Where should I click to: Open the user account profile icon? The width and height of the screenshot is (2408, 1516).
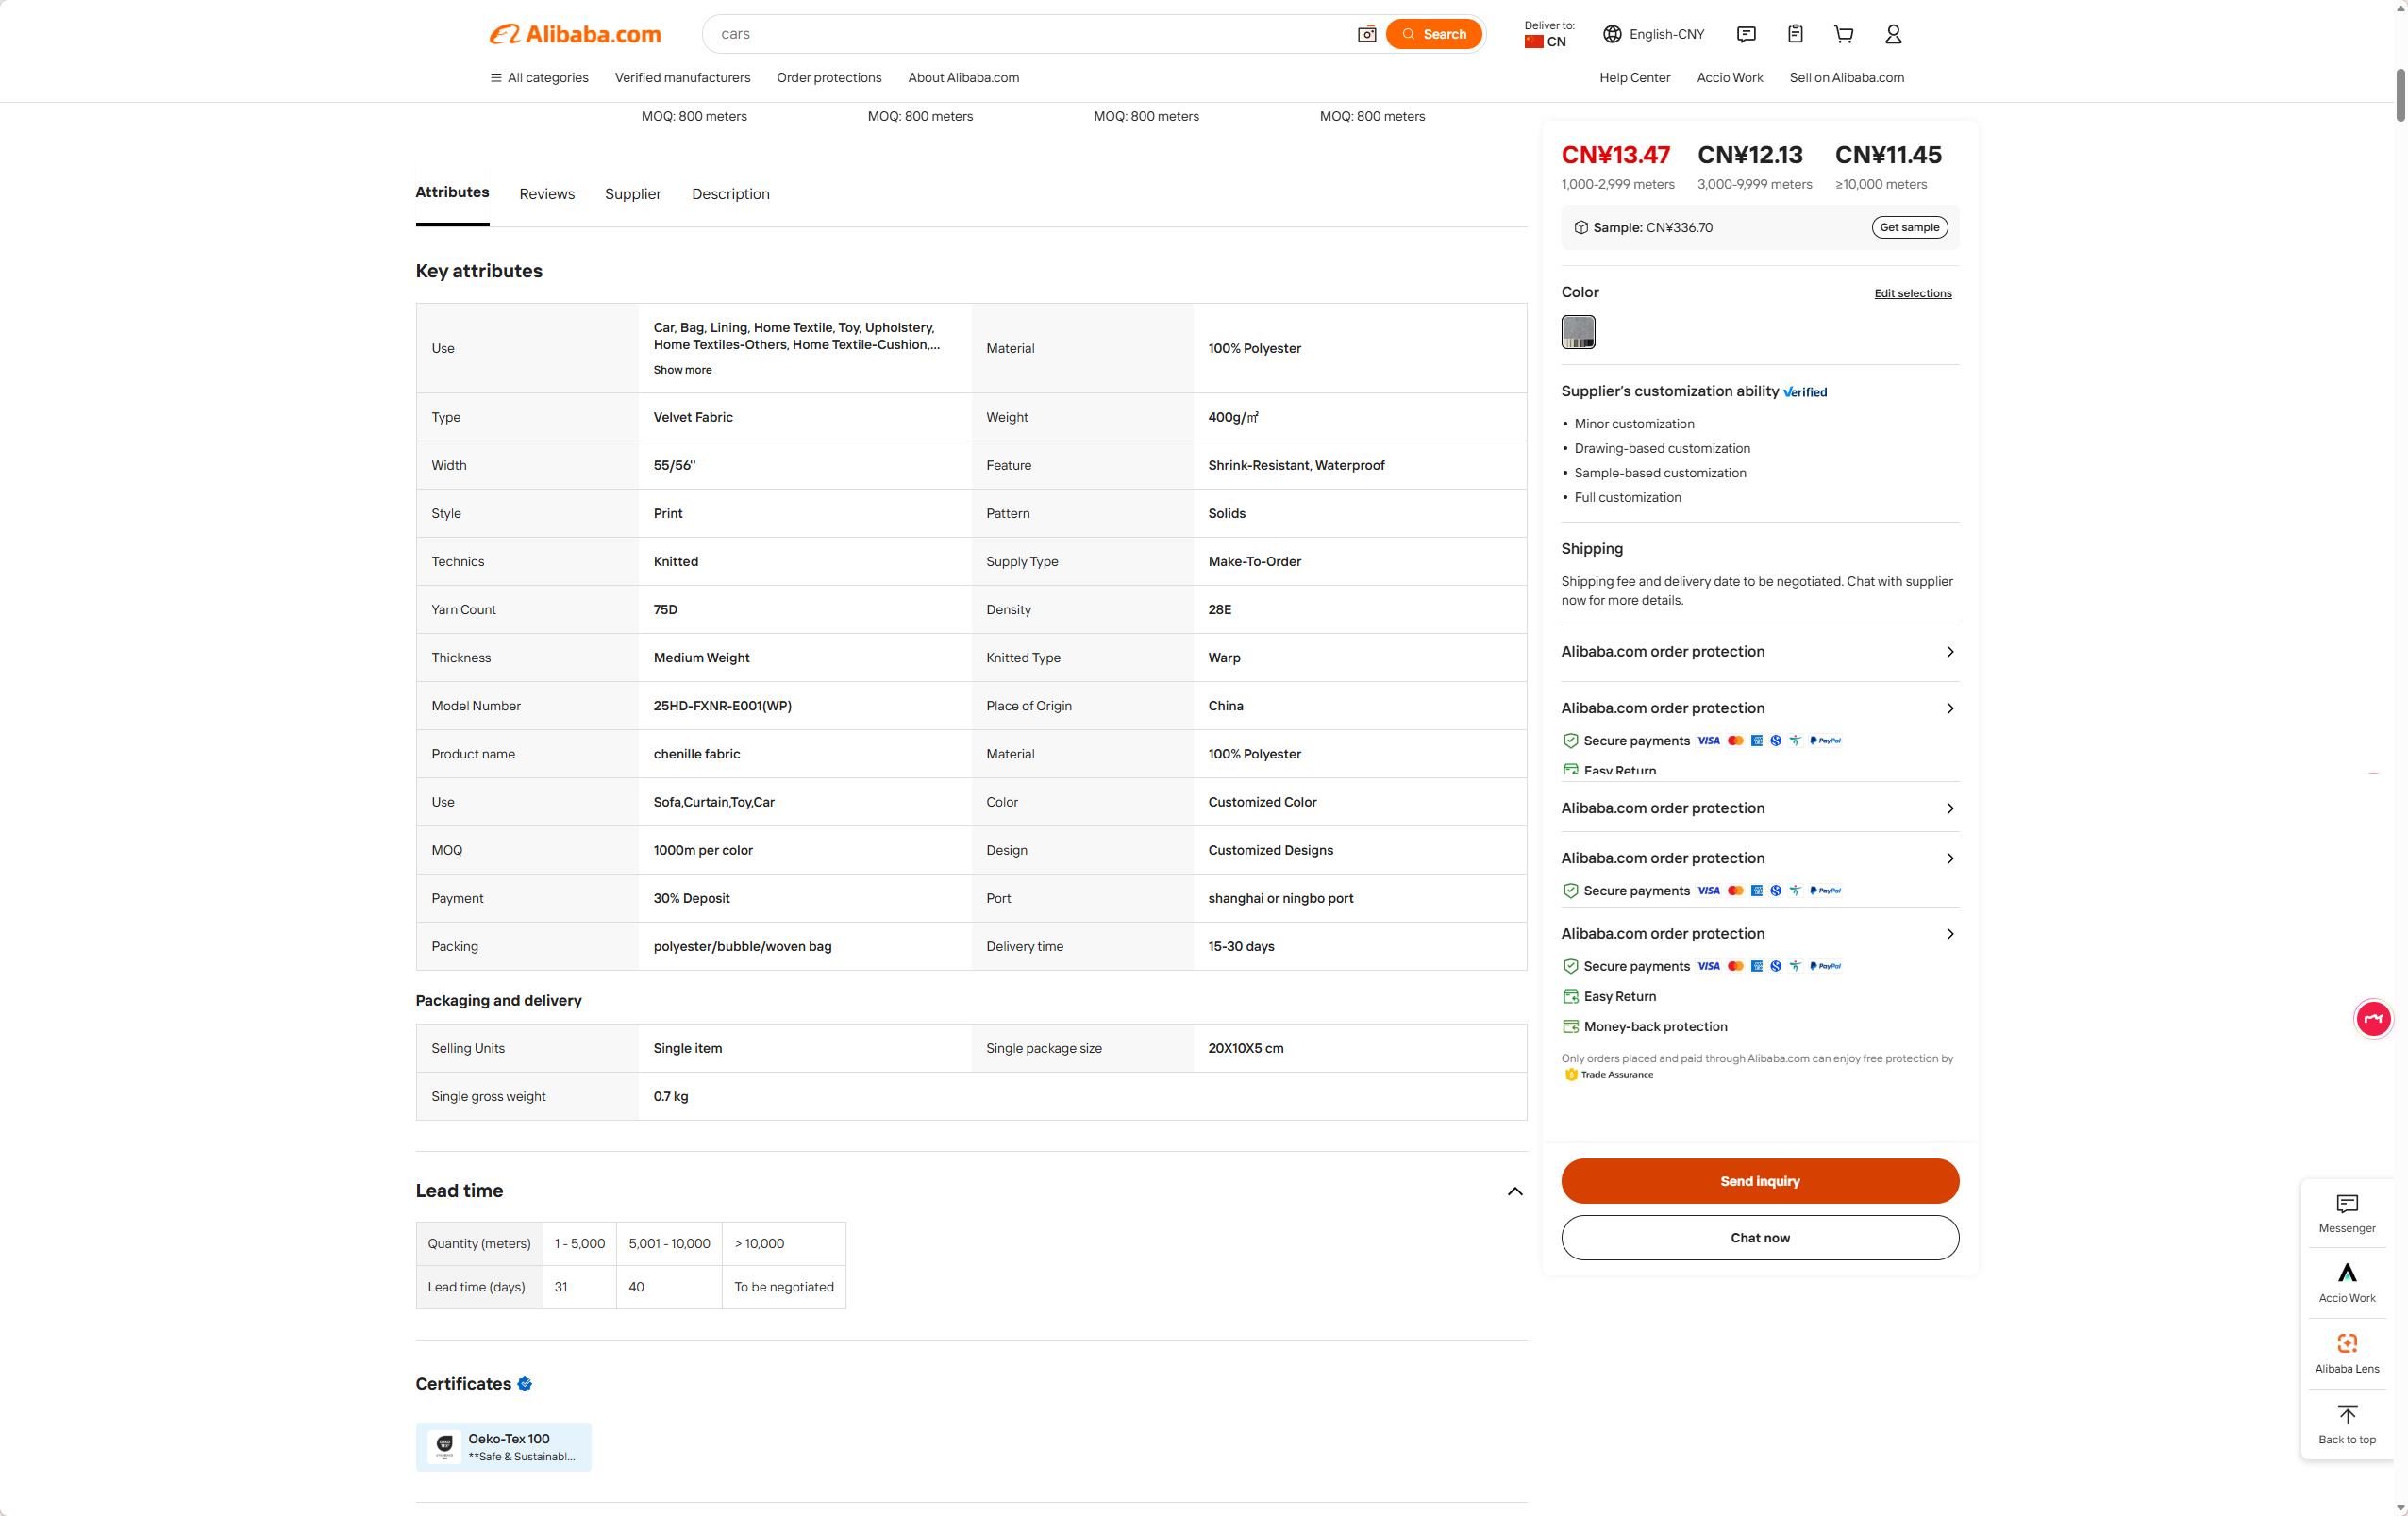(1893, 34)
